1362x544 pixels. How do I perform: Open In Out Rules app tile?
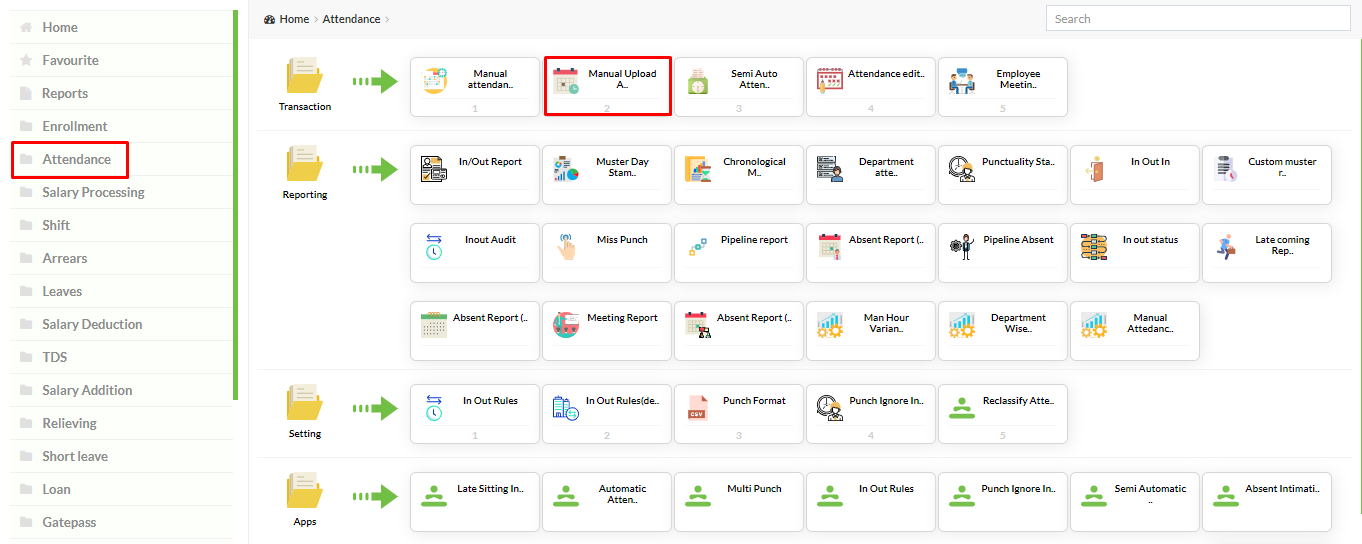(871, 502)
